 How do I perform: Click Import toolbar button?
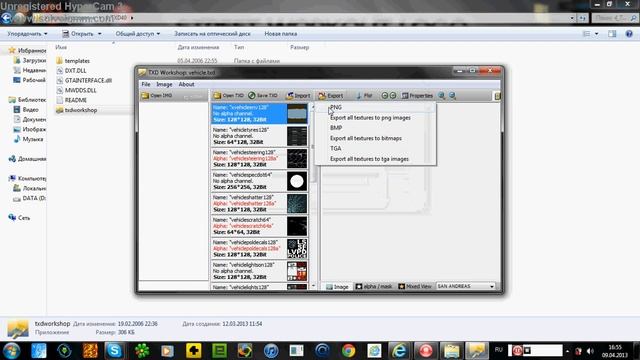pyautogui.click(x=298, y=96)
